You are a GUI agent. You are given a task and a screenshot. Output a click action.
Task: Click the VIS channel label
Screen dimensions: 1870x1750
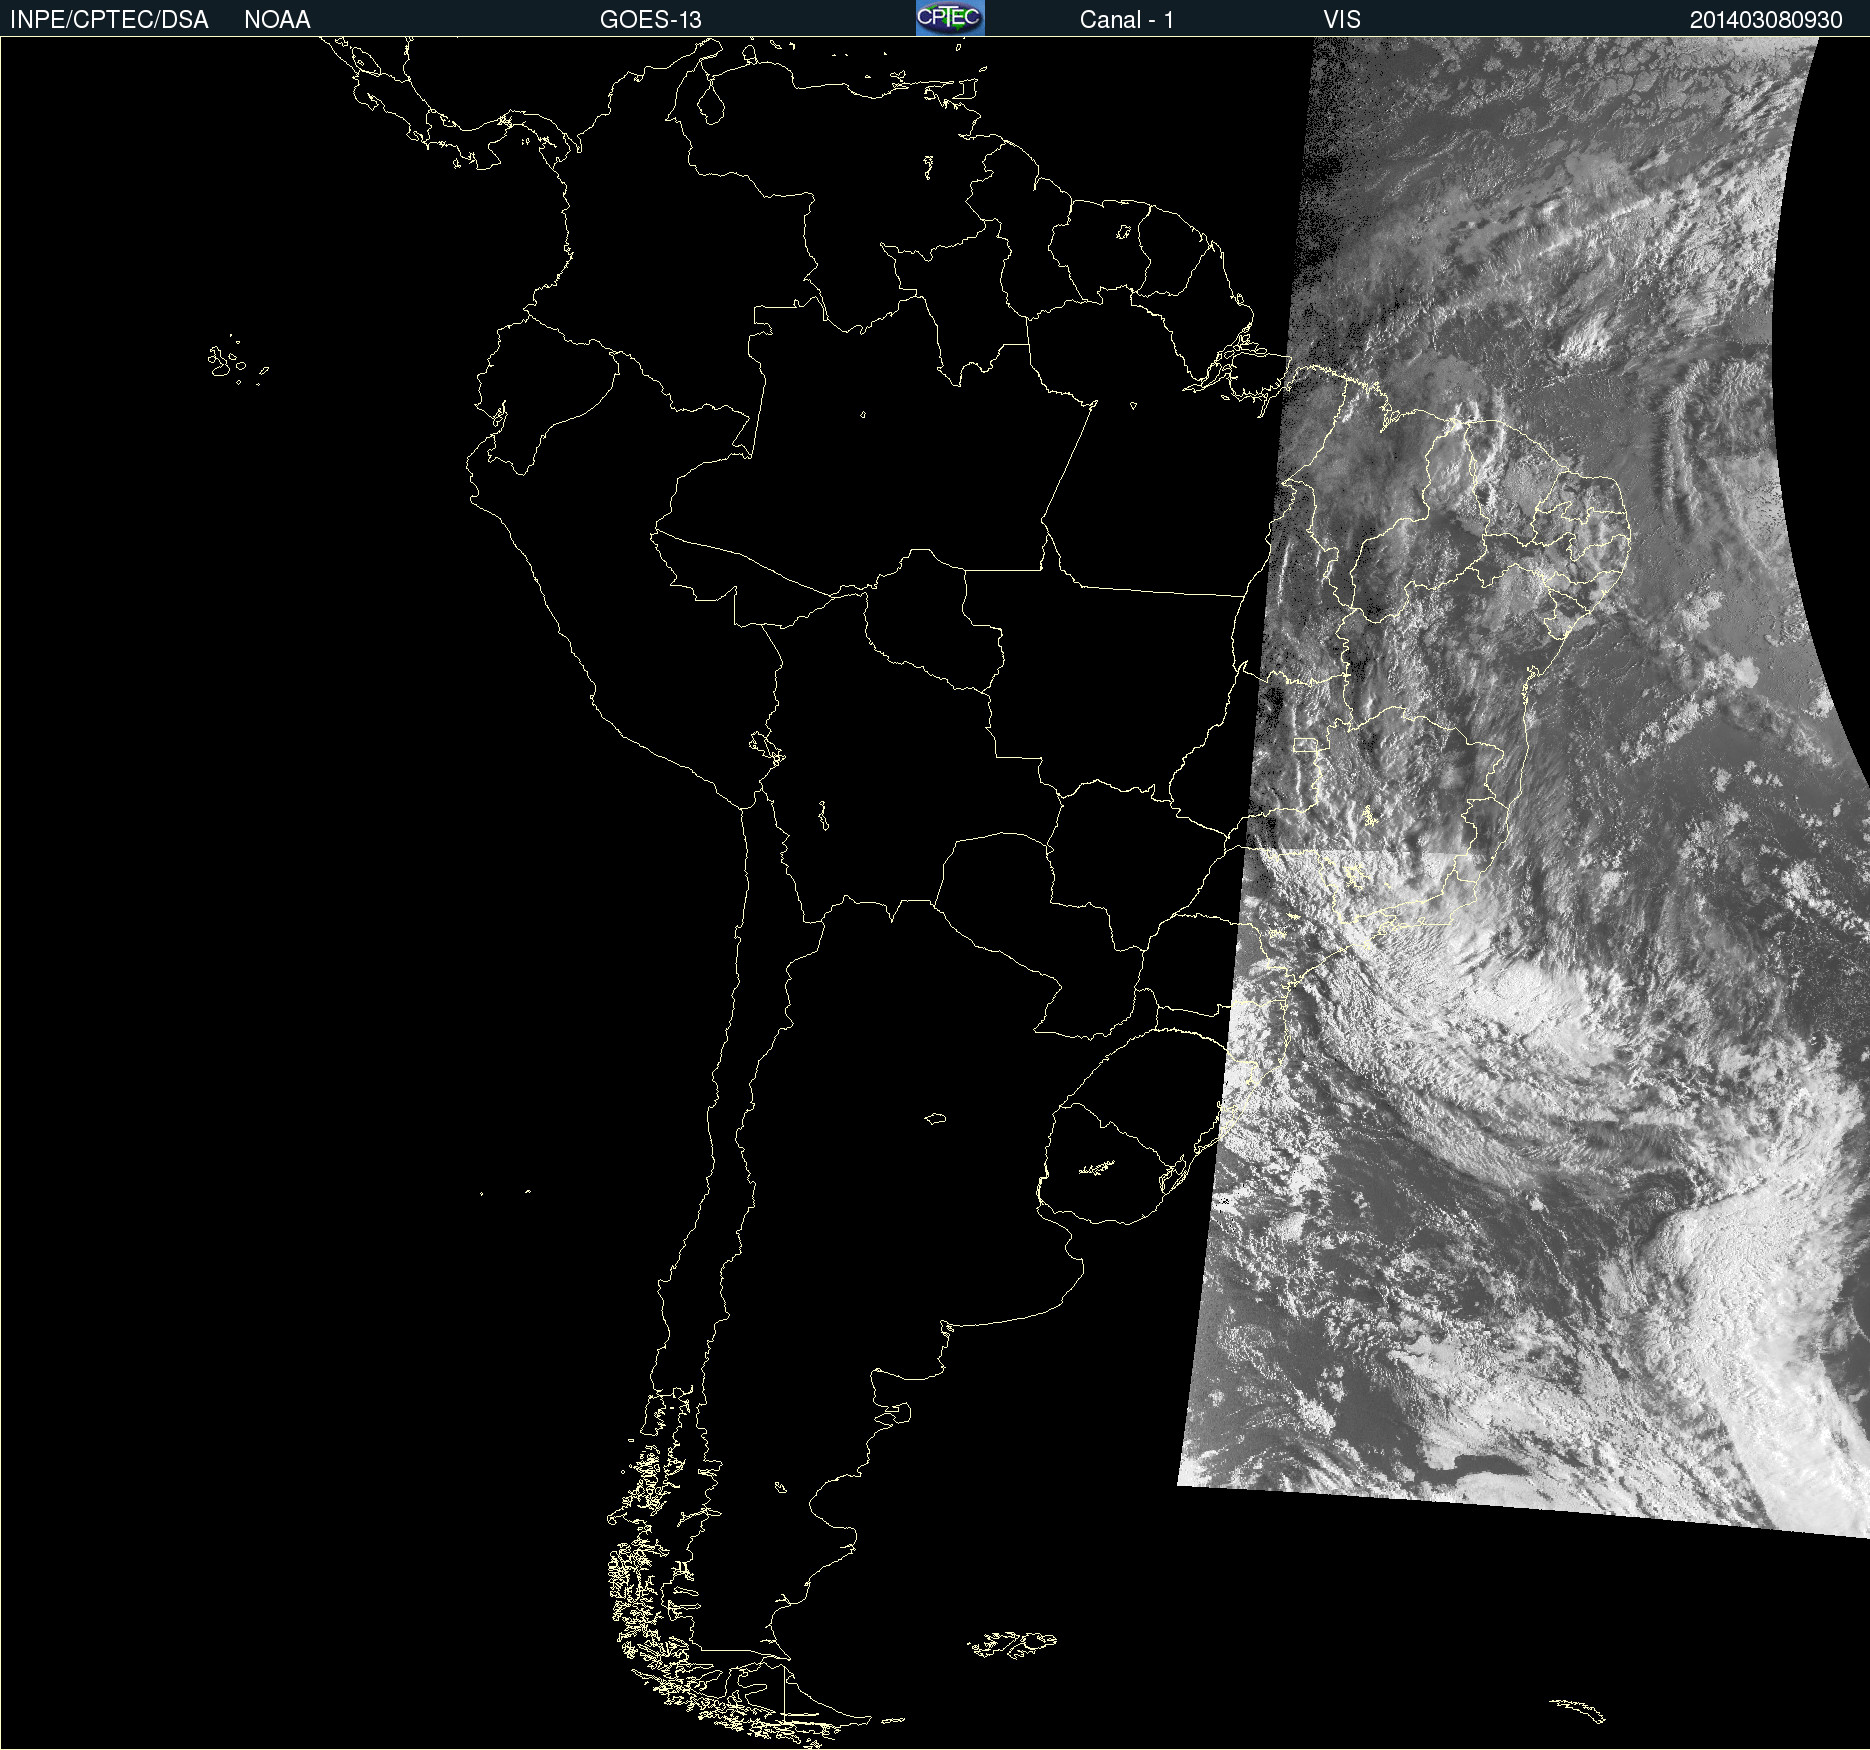click(1342, 20)
